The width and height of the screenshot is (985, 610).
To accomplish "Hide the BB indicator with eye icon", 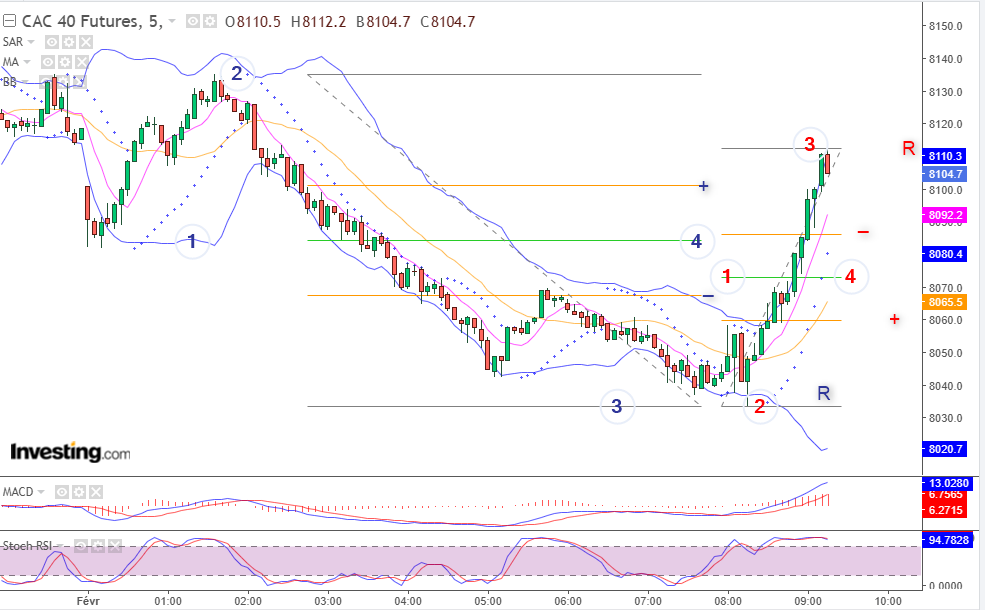I will point(45,82).
